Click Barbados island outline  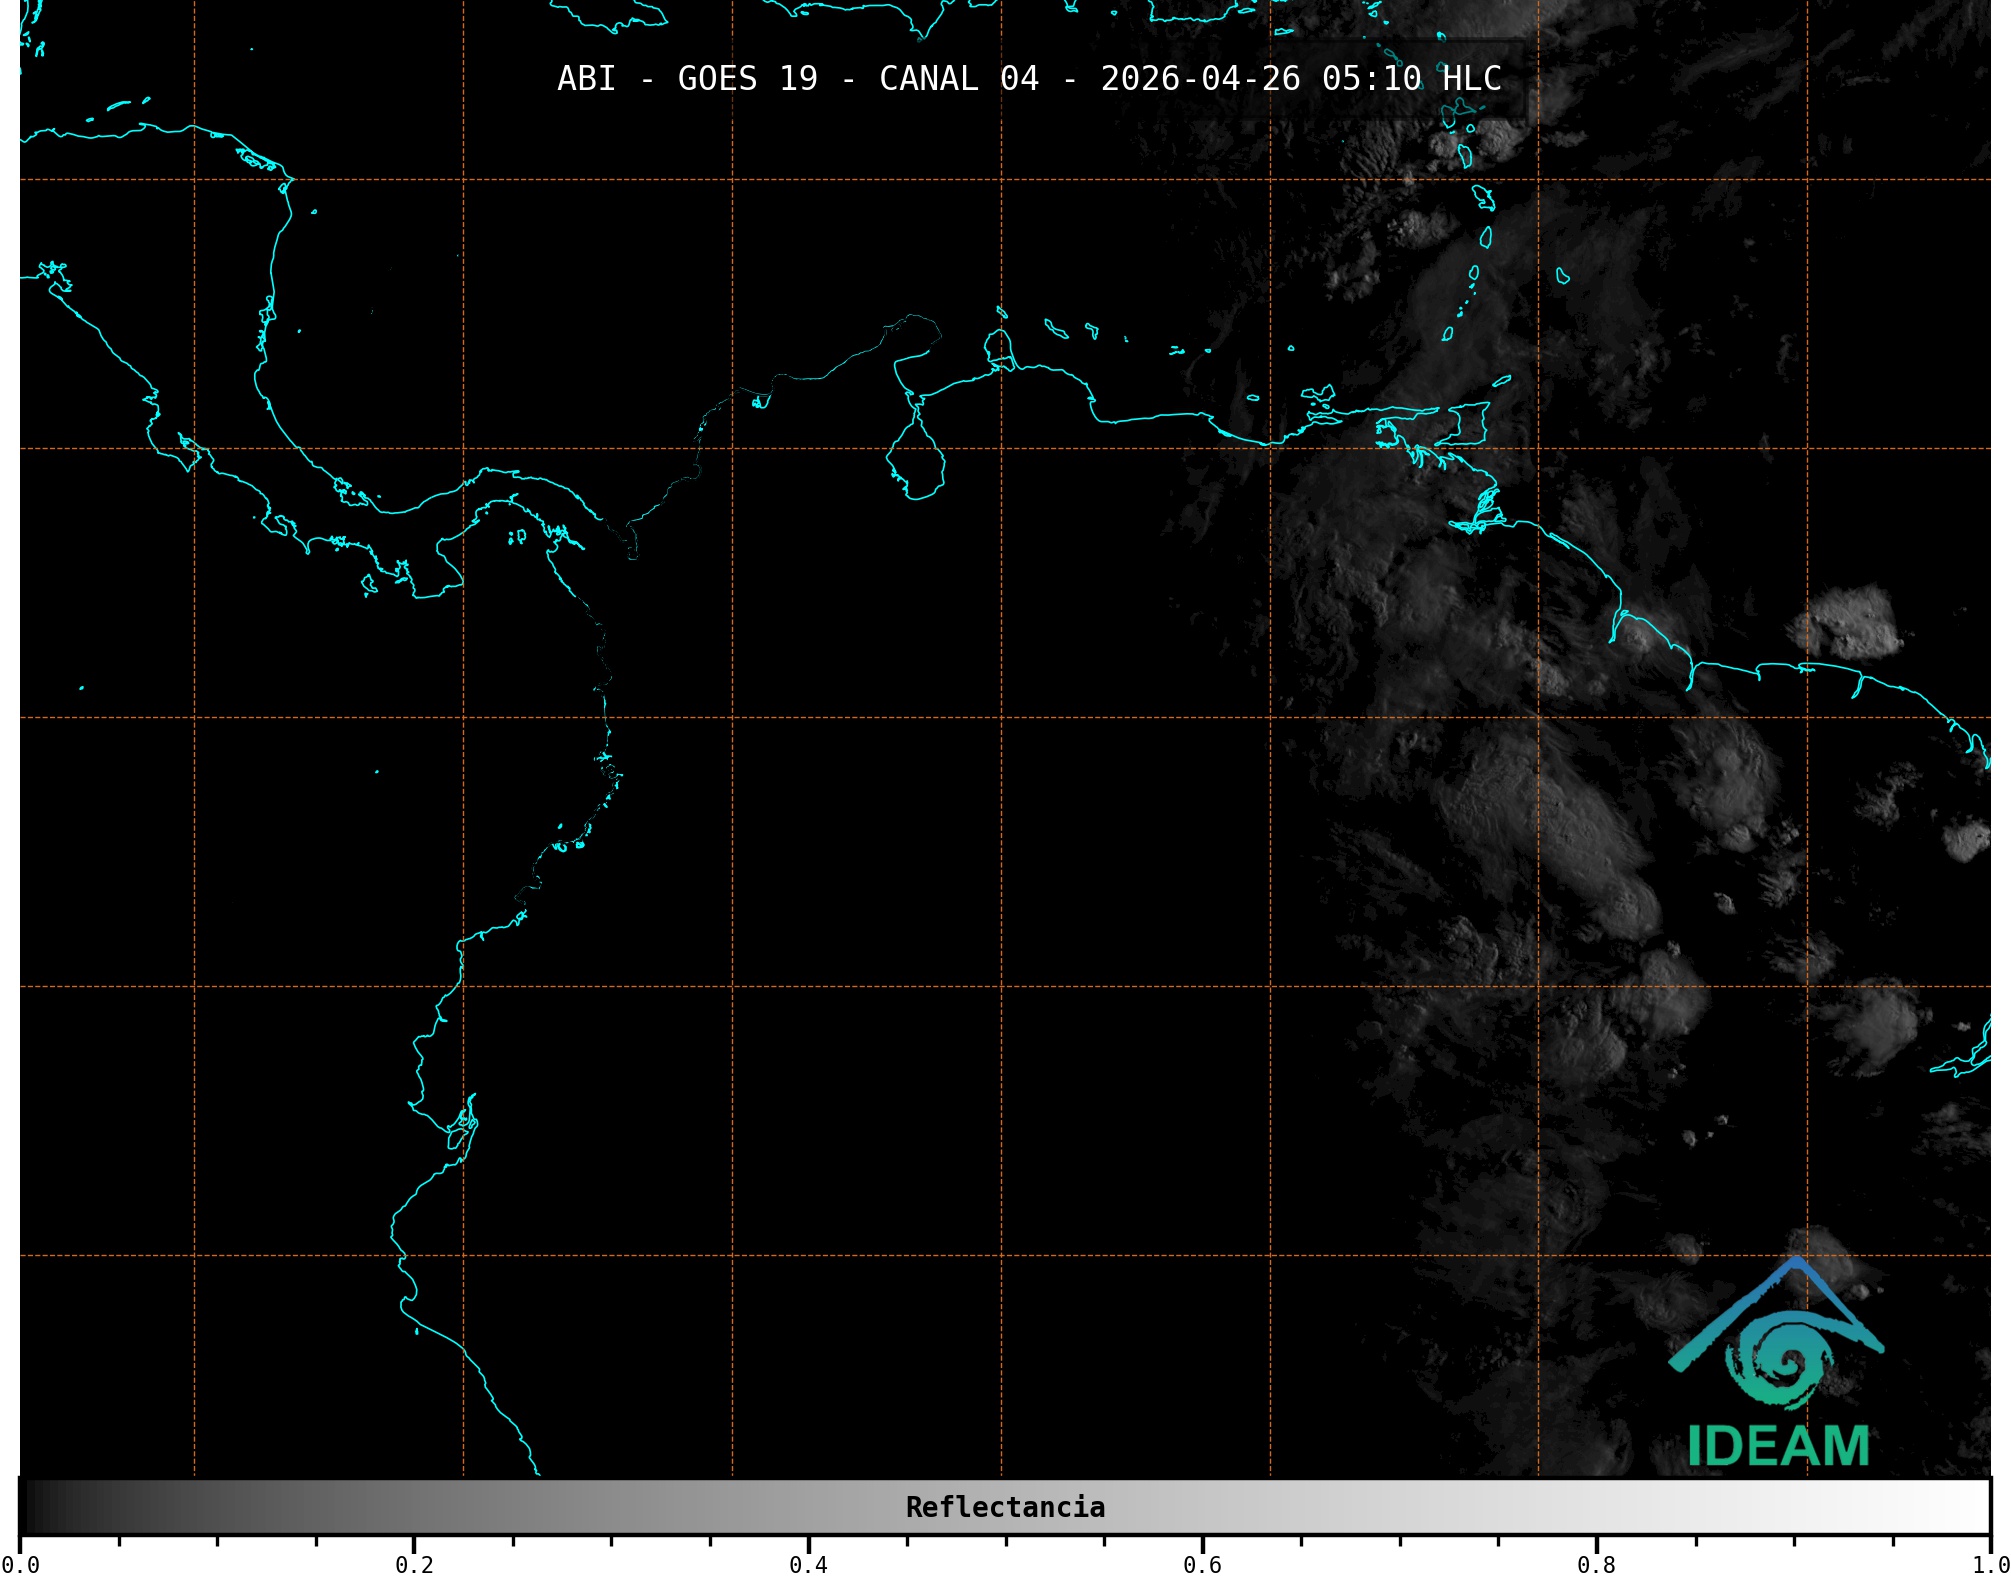point(1562,276)
